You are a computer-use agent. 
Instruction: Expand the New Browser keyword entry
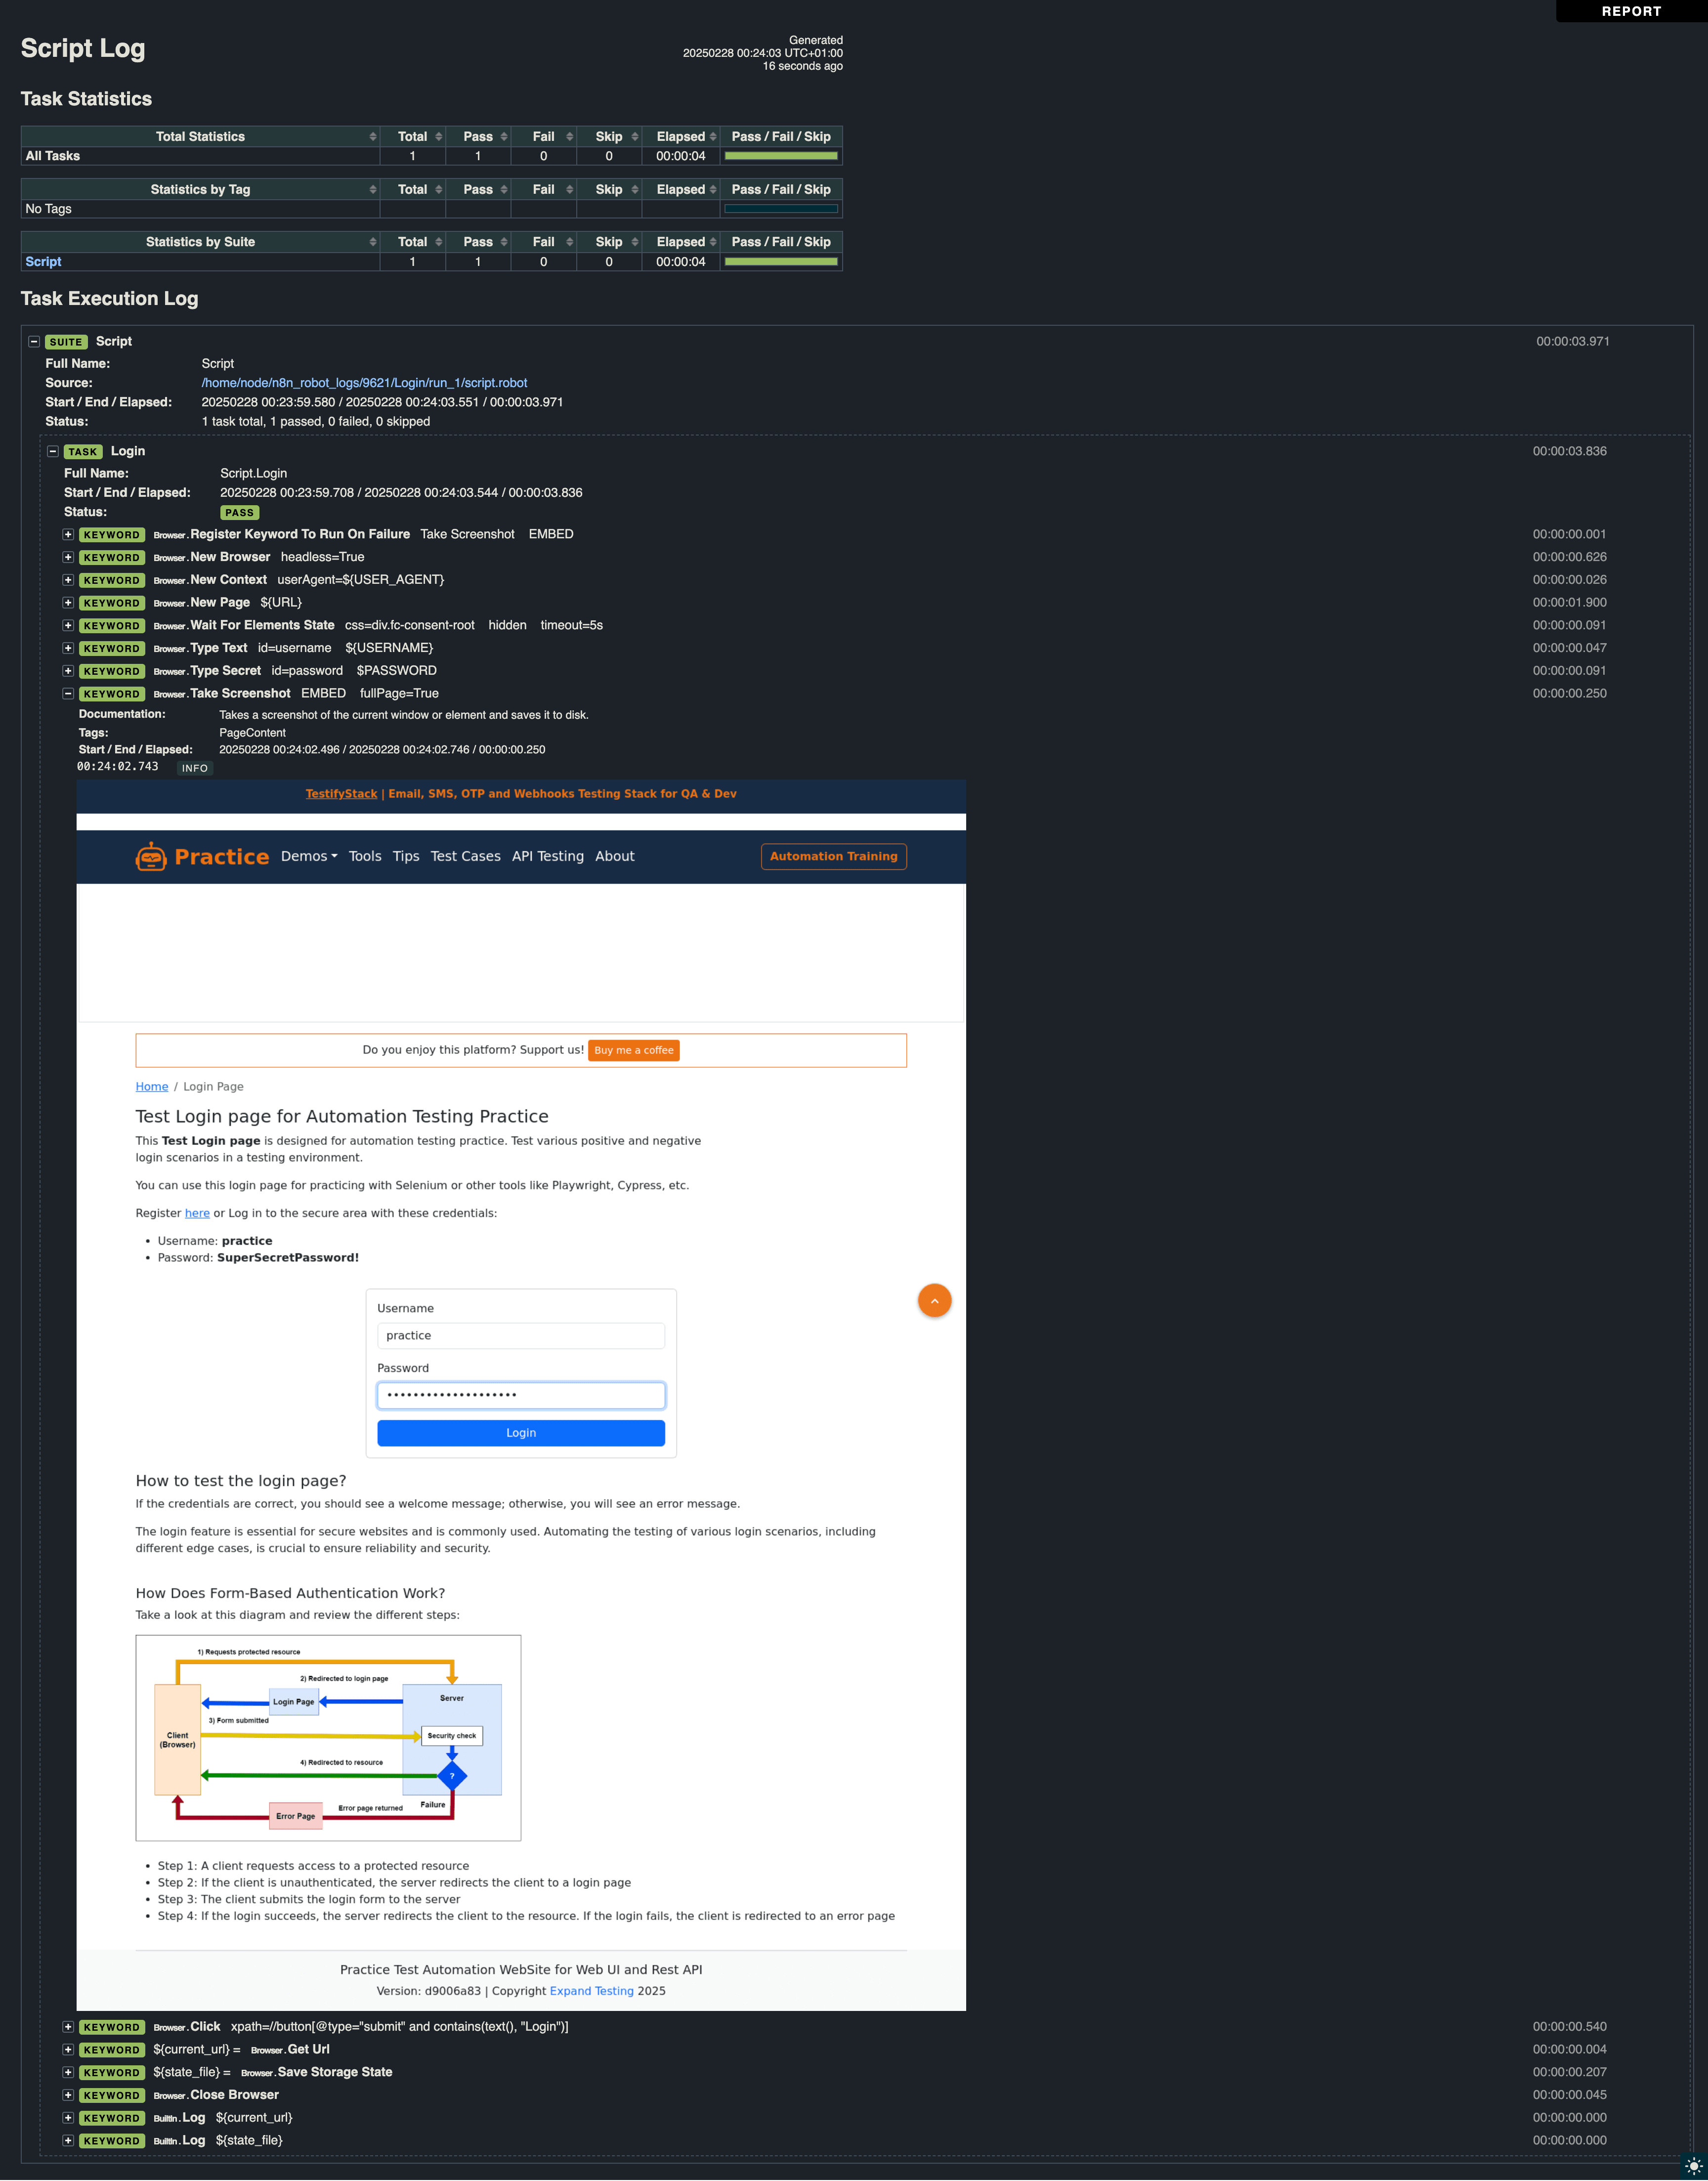pos(67,557)
